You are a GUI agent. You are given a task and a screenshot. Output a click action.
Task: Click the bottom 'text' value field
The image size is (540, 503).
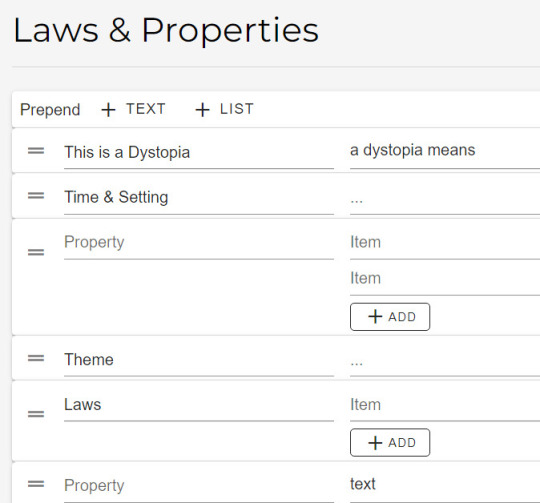click(445, 485)
